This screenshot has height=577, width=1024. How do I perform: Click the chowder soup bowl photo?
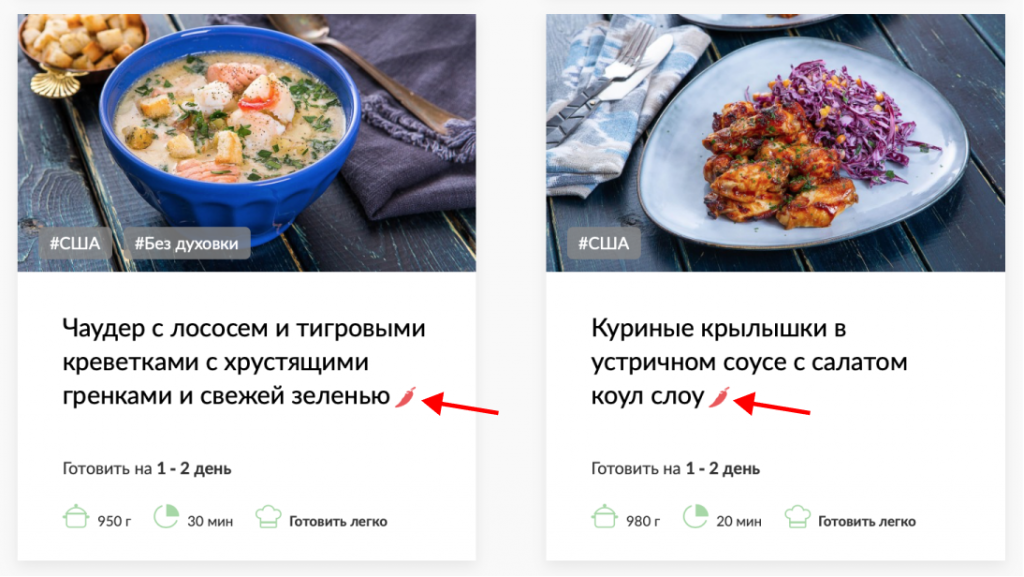[x=247, y=143]
